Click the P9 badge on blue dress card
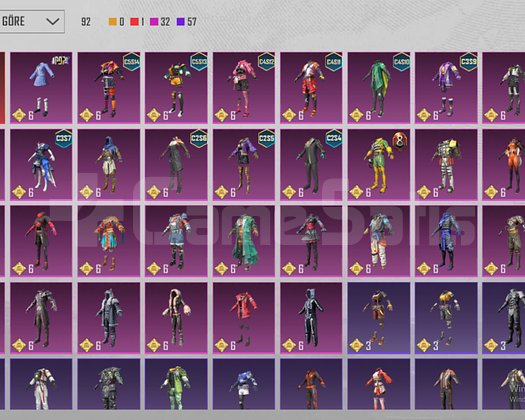The width and height of the screenshot is (525, 420). (x=61, y=61)
